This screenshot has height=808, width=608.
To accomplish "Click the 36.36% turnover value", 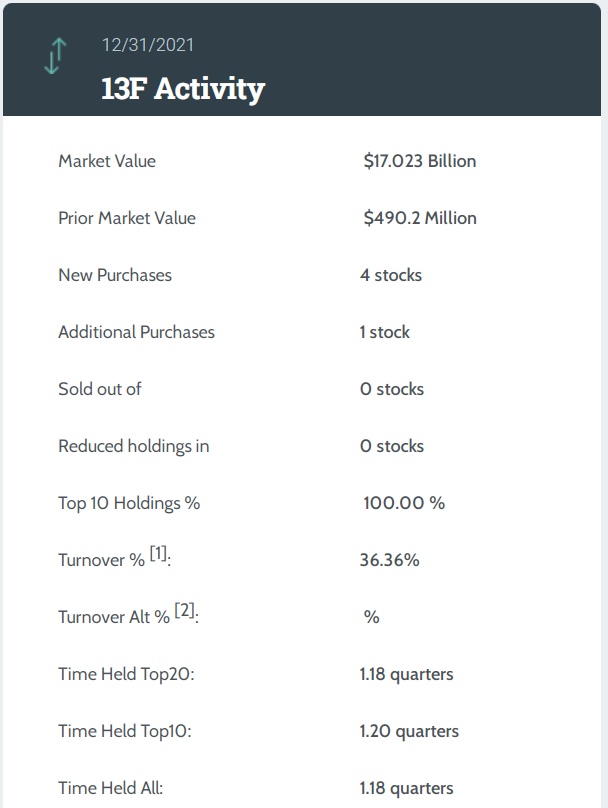I will pyautogui.click(x=389, y=560).
